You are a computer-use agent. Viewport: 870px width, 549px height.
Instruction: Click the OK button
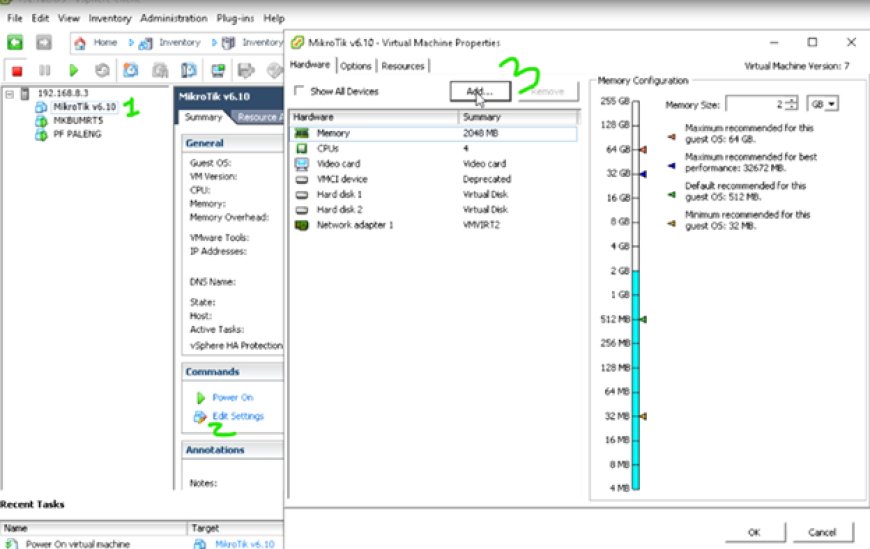[754, 532]
